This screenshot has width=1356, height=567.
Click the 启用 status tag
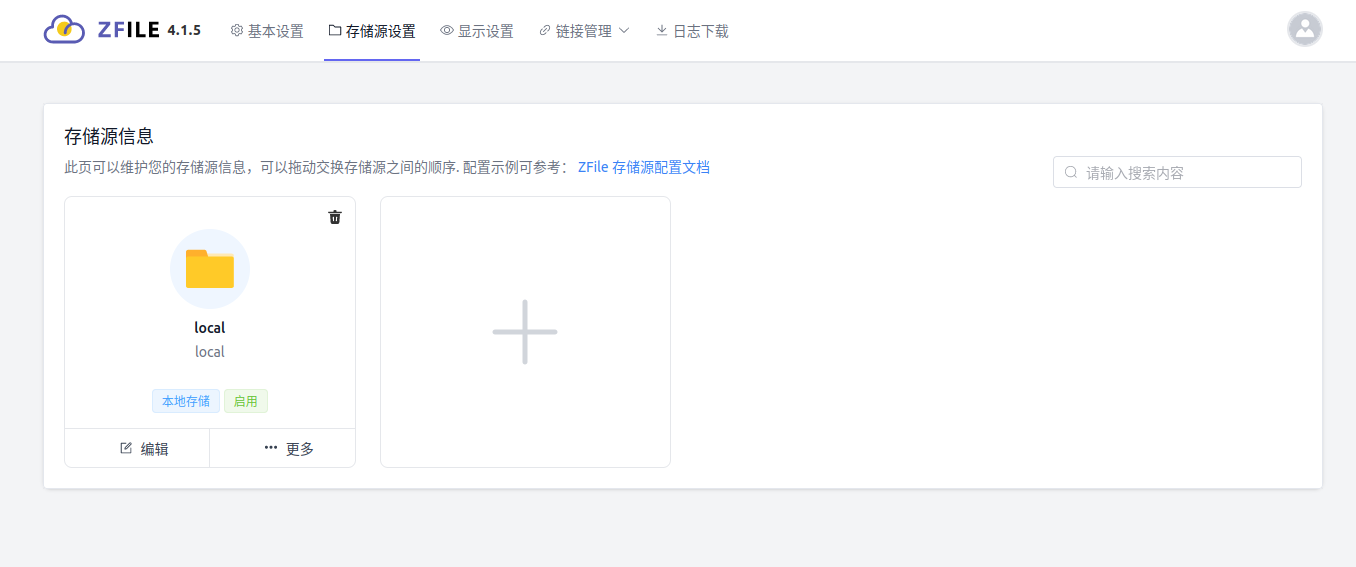(246, 401)
